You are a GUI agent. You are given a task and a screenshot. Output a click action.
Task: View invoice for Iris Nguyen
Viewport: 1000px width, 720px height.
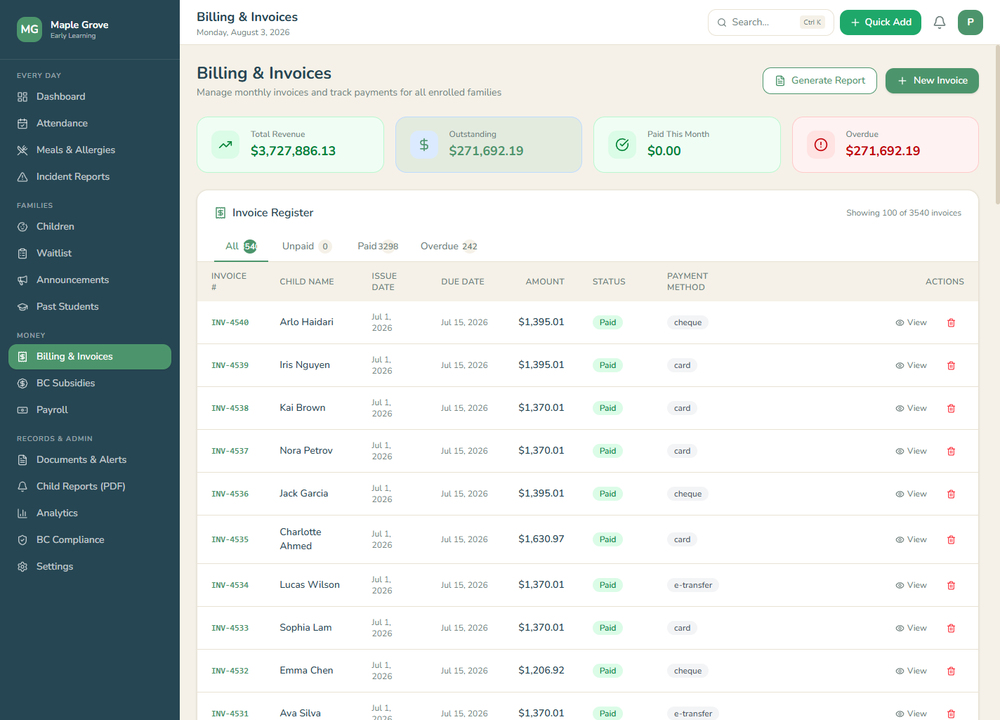[911, 365]
